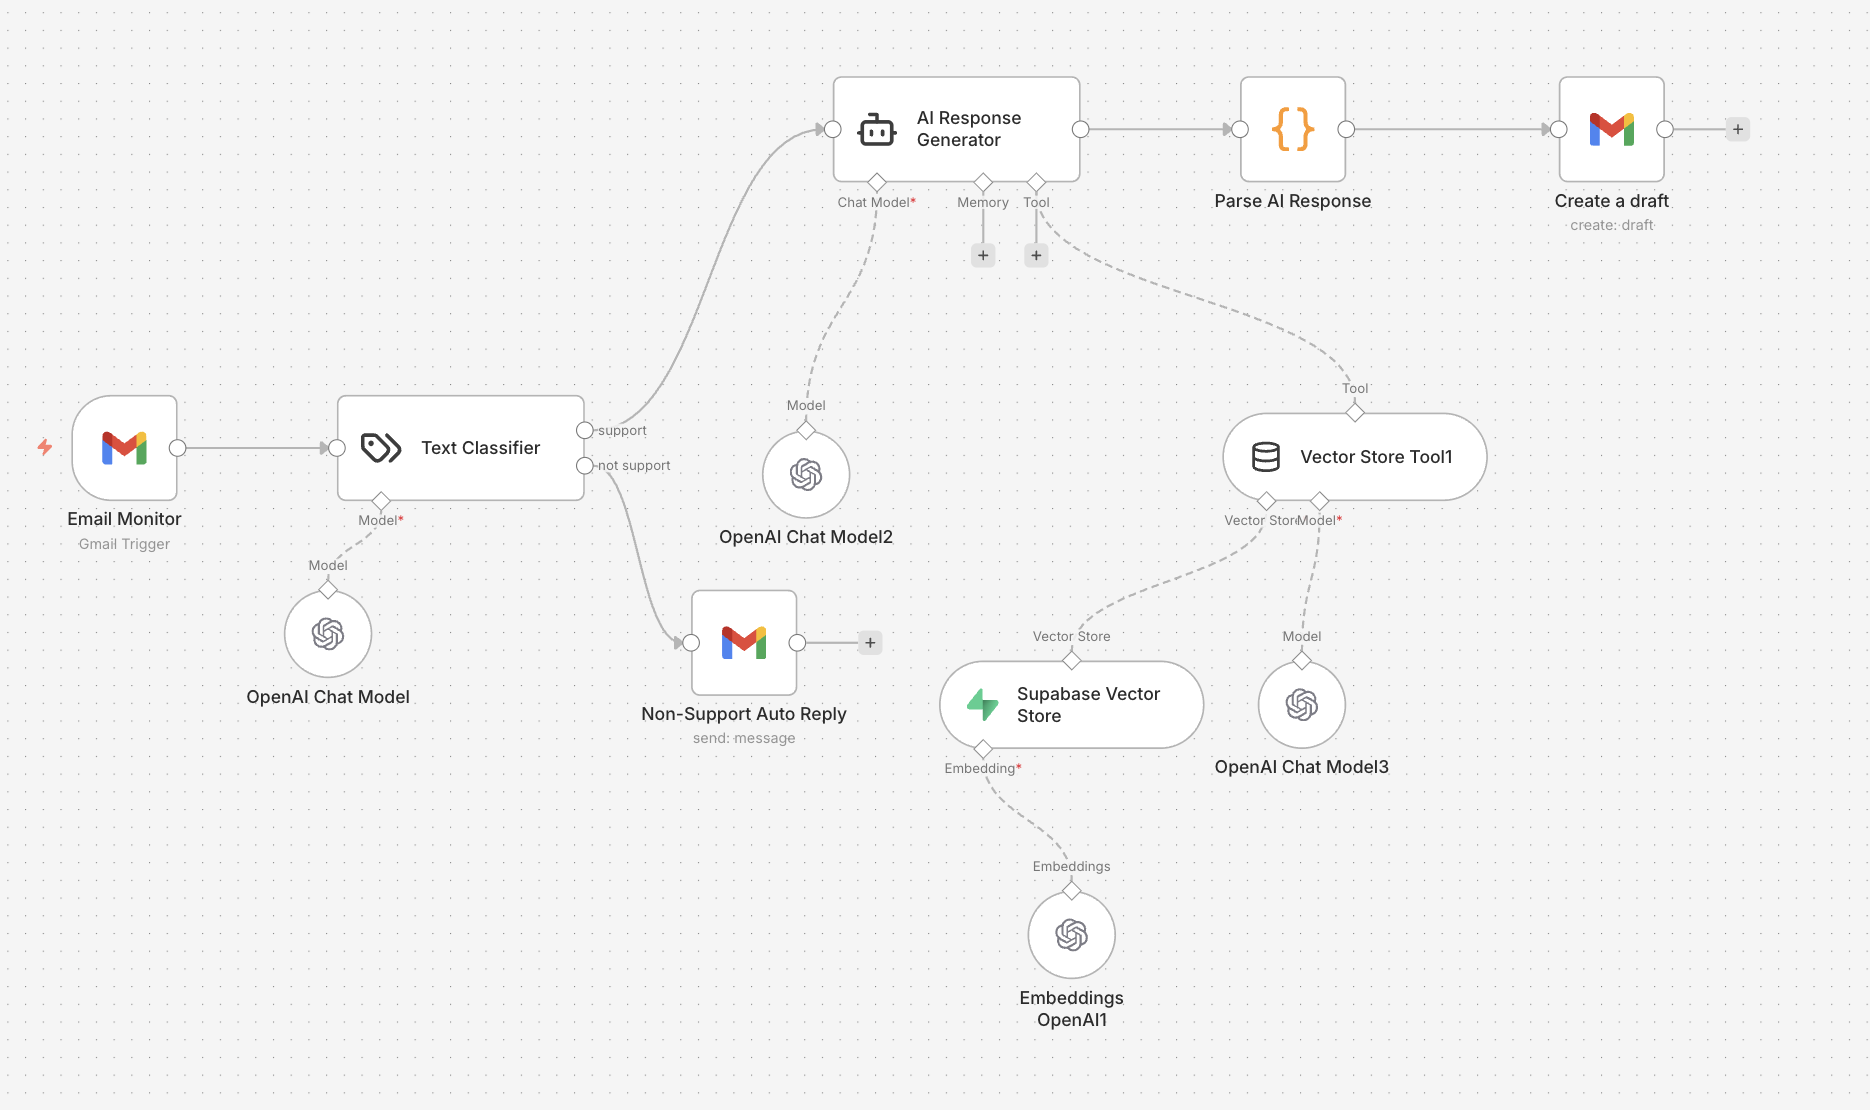Click the Vector Store Tool1 Model connector
Screen dimensions: 1870x1110
point(1320,501)
